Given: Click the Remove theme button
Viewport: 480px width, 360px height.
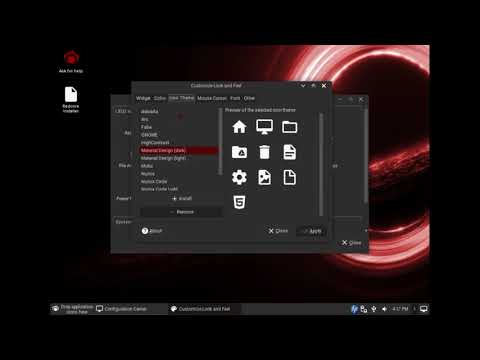Looking at the screenshot, I should coord(182,212).
